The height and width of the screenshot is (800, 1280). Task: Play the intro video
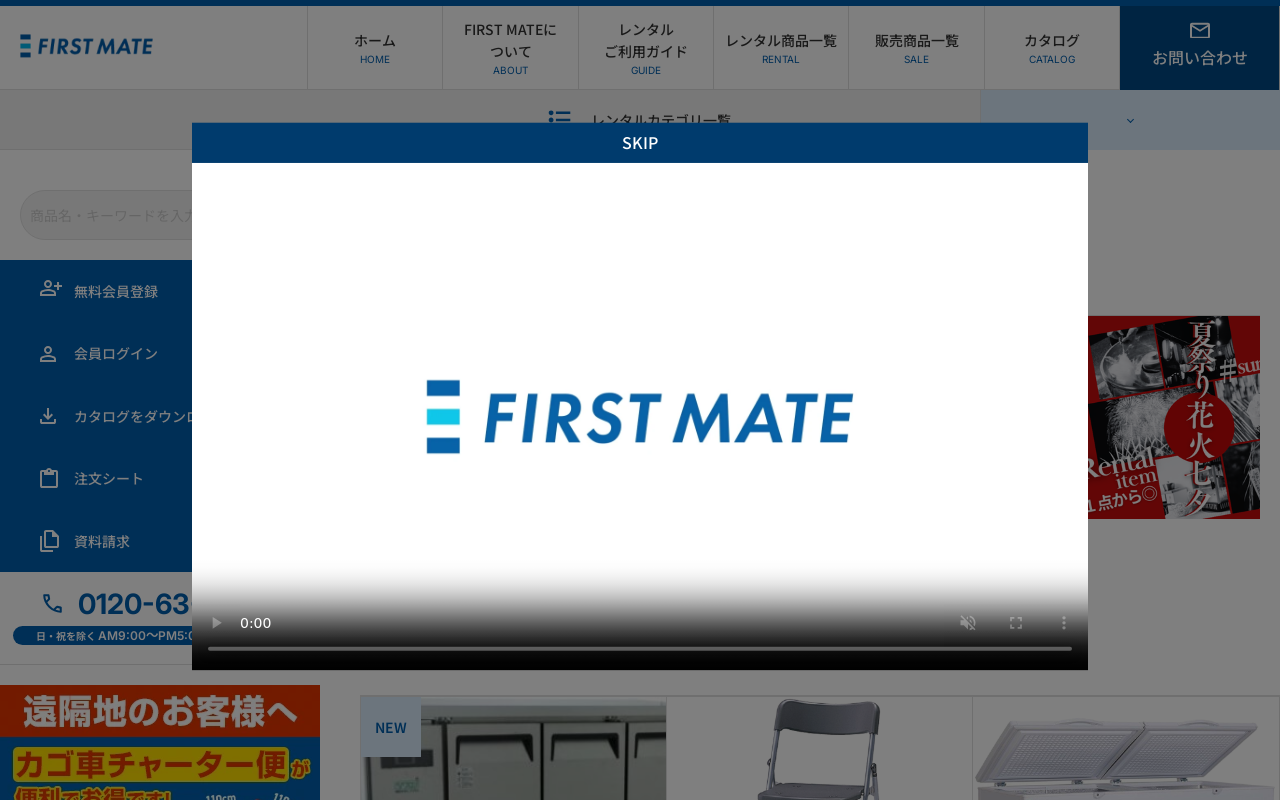(216, 623)
